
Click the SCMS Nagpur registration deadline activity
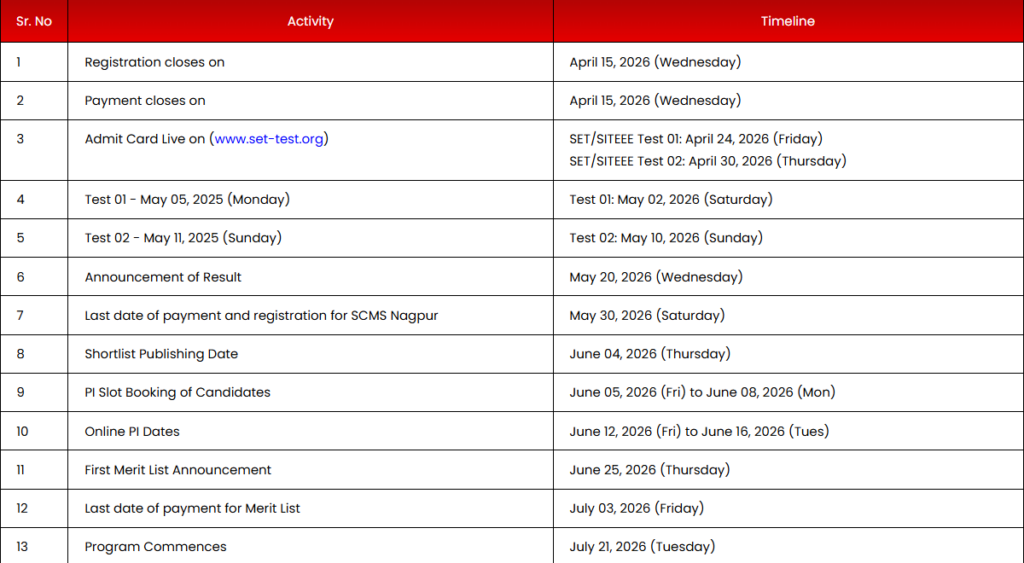pyautogui.click(x=261, y=315)
